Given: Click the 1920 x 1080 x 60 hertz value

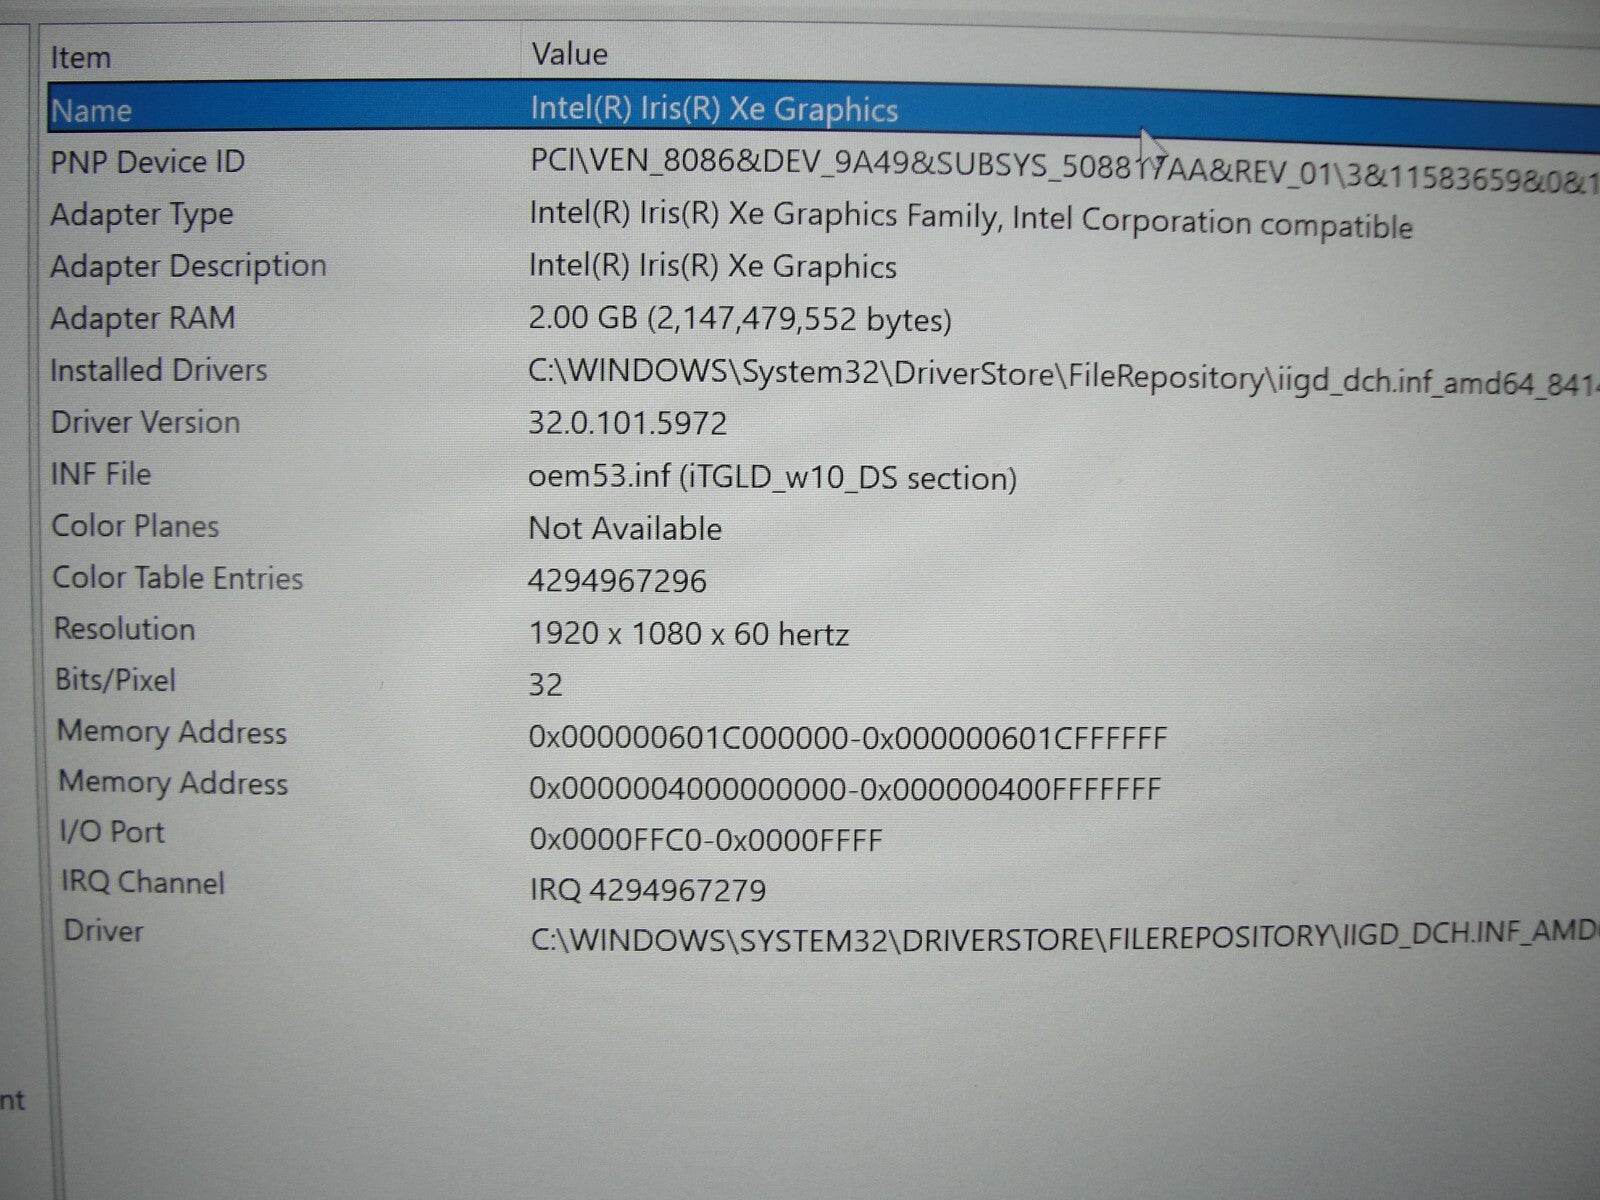Looking at the screenshot, I should pyautogui.click(x=689, y=634).
